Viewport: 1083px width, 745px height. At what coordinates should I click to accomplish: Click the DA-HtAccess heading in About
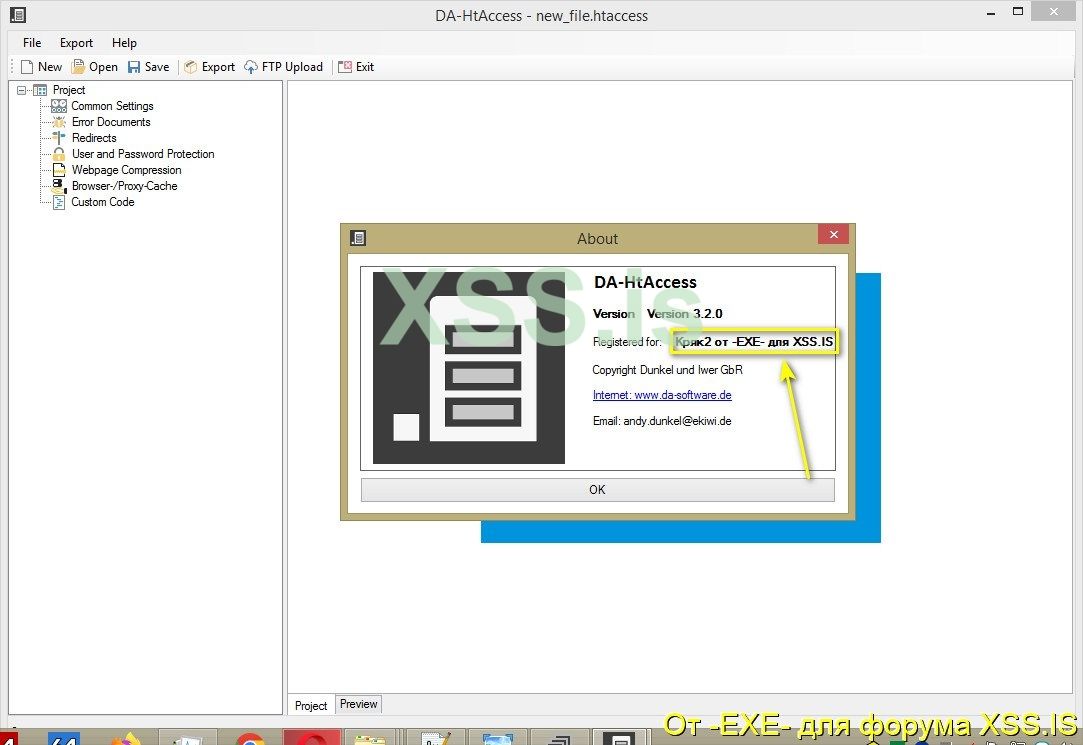click(645, 282)
